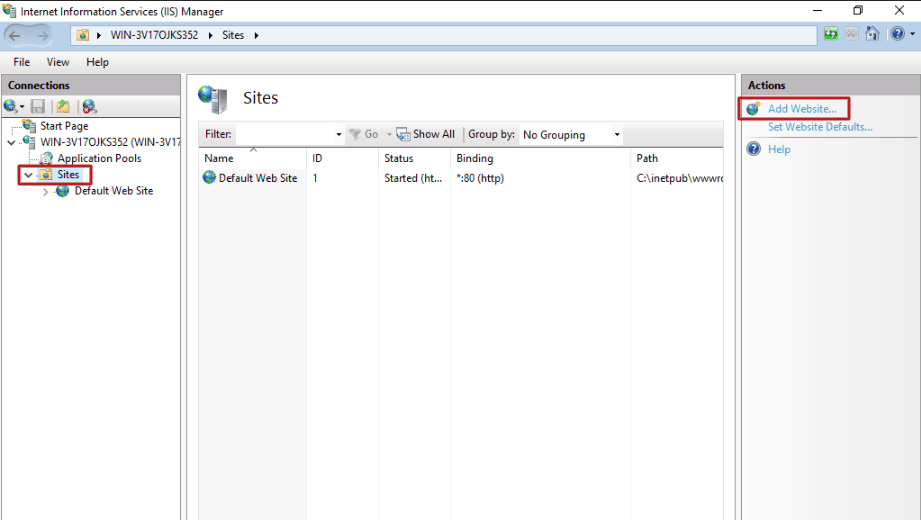This screenshot has width=921, height=520.
Task: Click WIN-3V17OJKS352 in the breadcrumb
Action: [x=154, y=35]
